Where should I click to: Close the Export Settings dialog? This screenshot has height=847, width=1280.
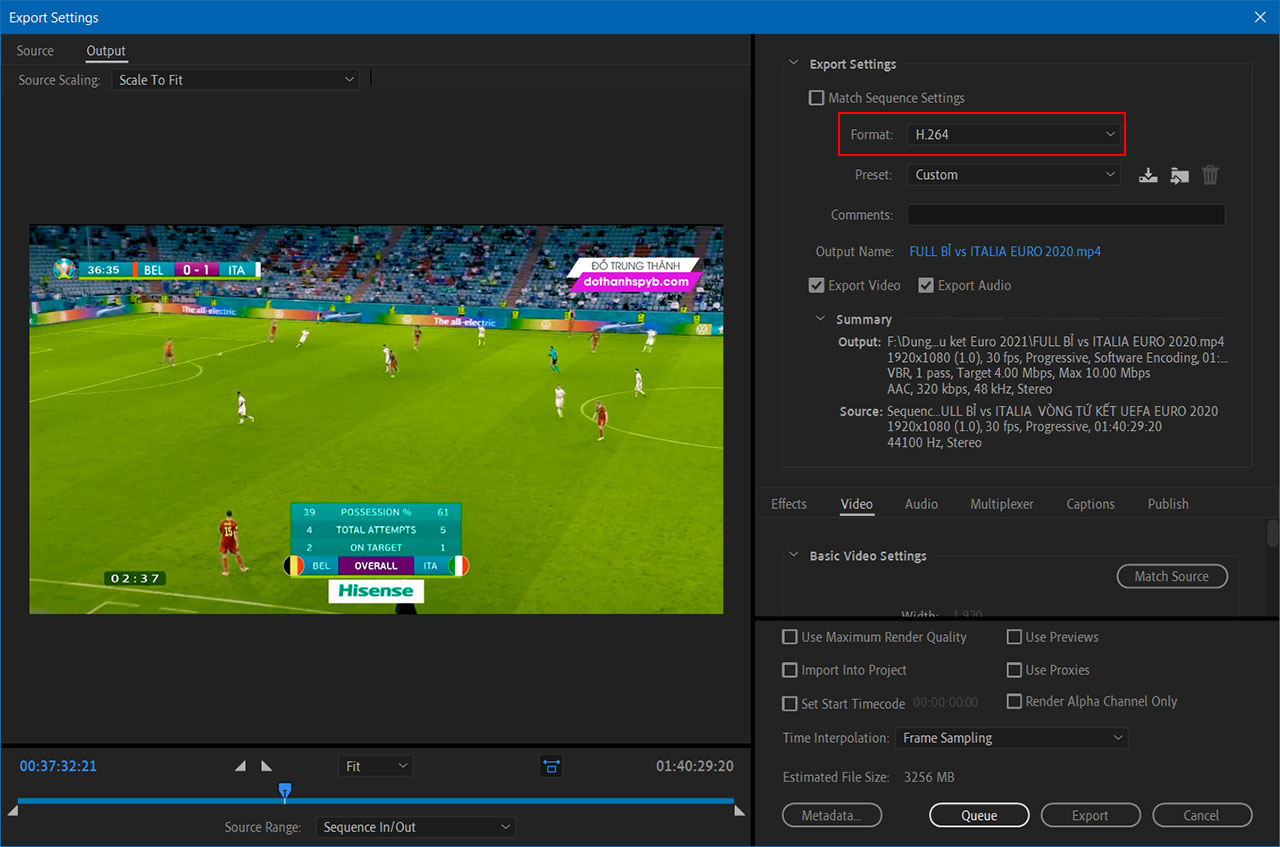[1259, 17]
